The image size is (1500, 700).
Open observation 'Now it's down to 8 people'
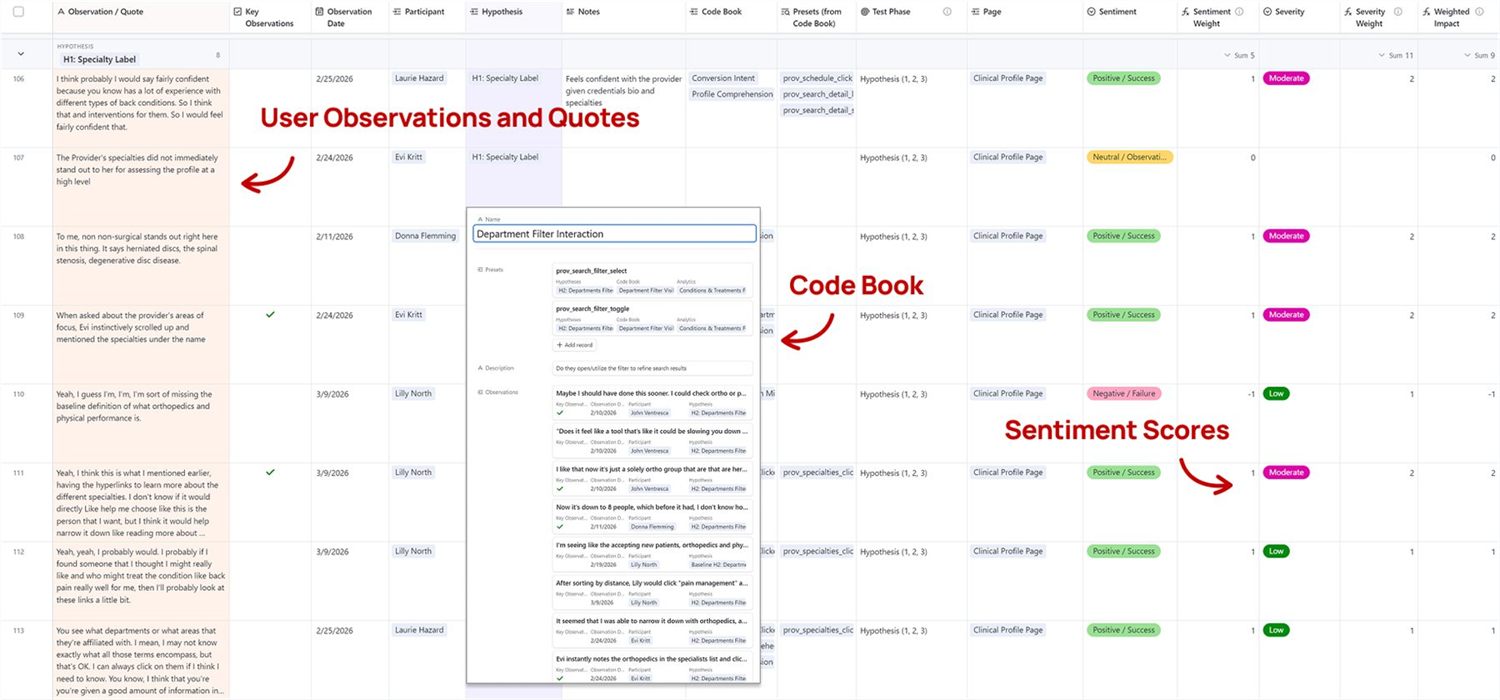click(x=652, y=516)
